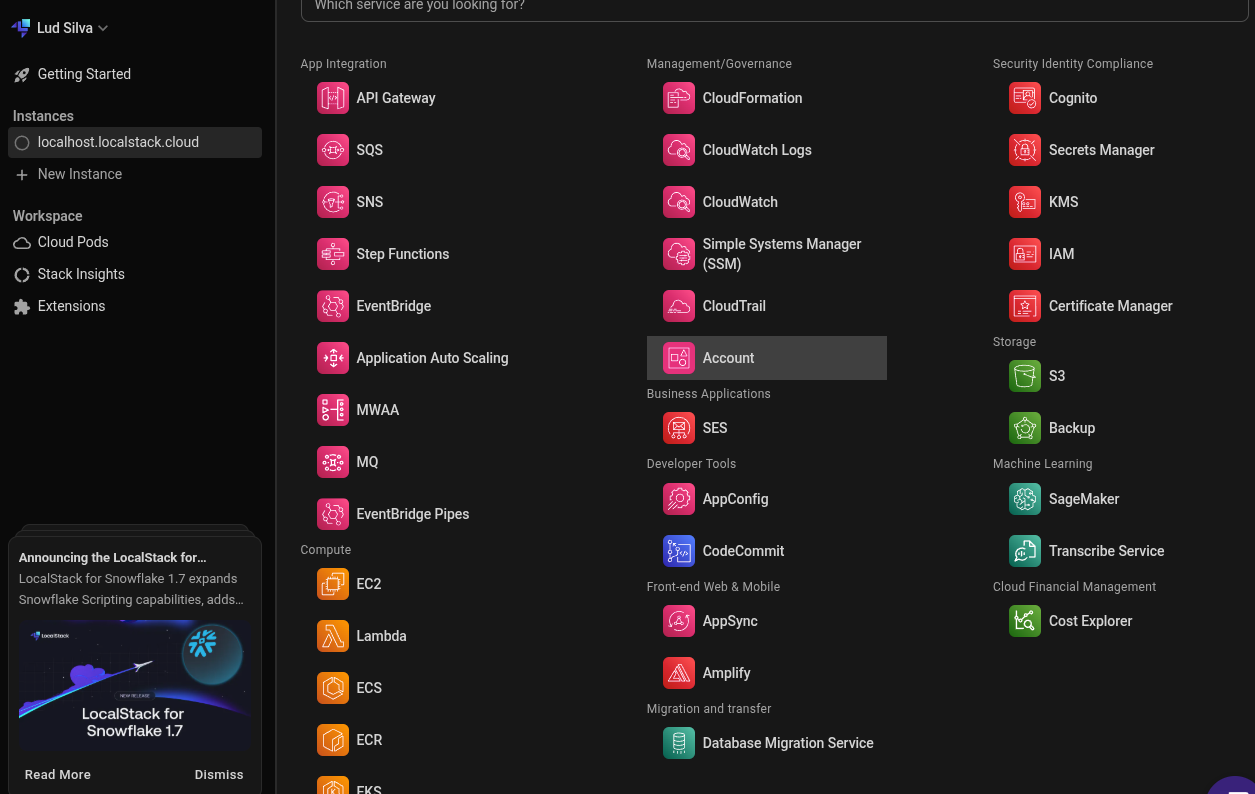This screenshot has height=794, width=1255.
Task: Open the Cost Explorer icon
Action: click(1025, 621)
